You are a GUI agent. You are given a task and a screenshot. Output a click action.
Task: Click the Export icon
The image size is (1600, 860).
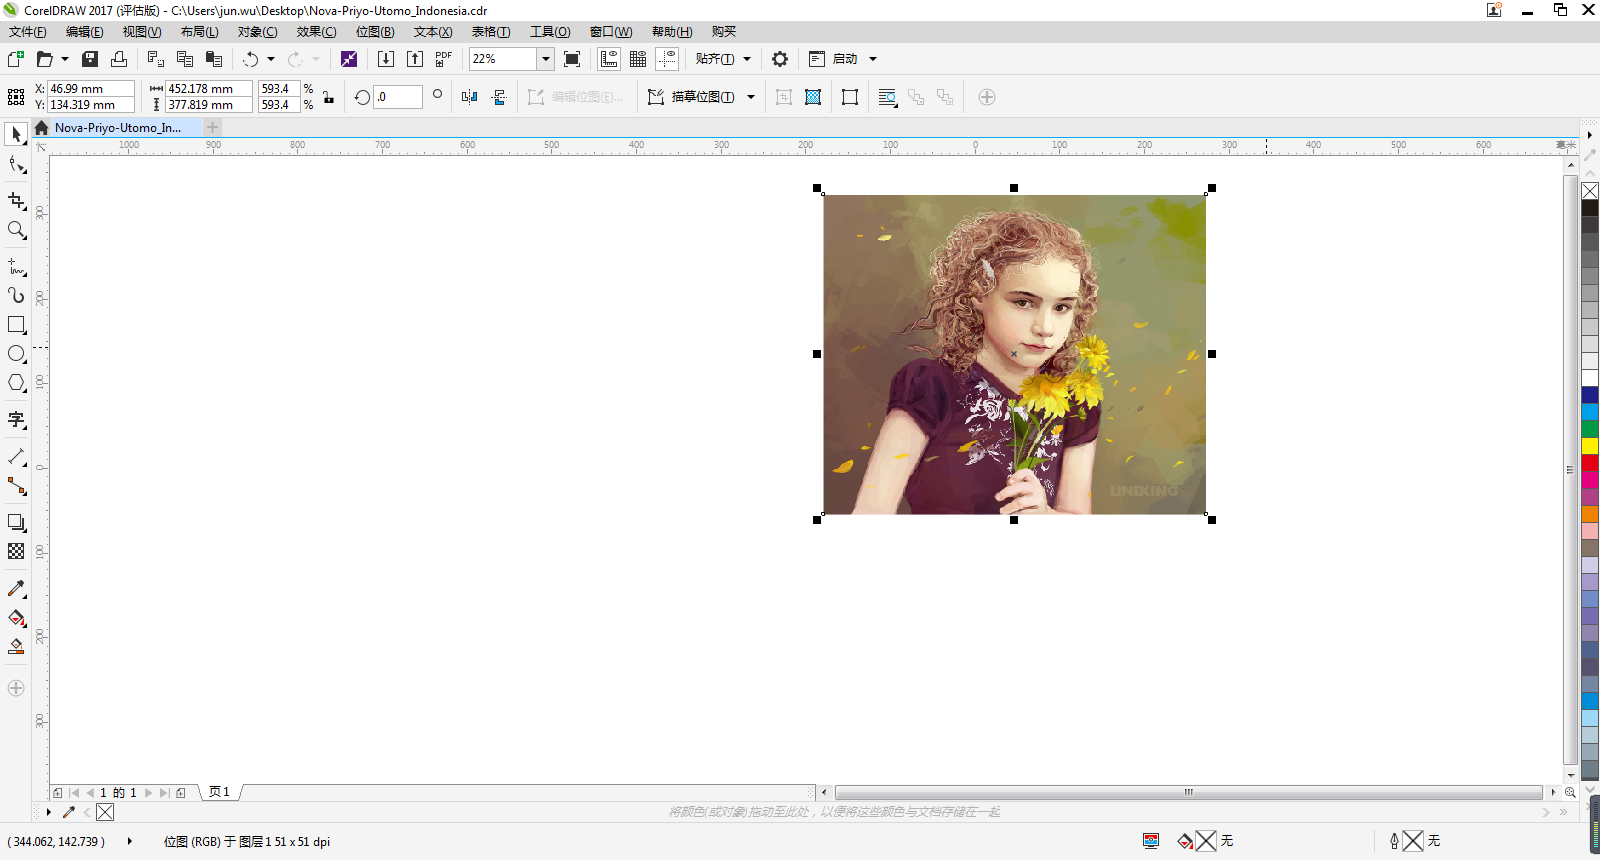click(415, 59)
